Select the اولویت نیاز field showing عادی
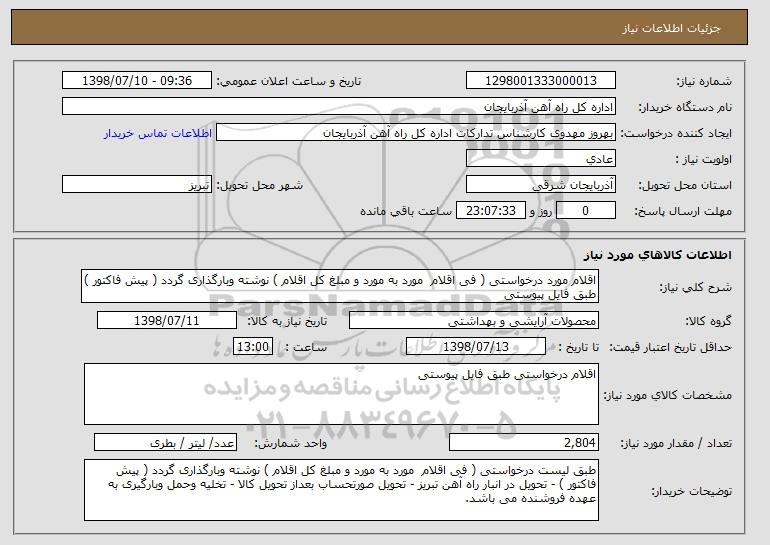 click(541, 159)
